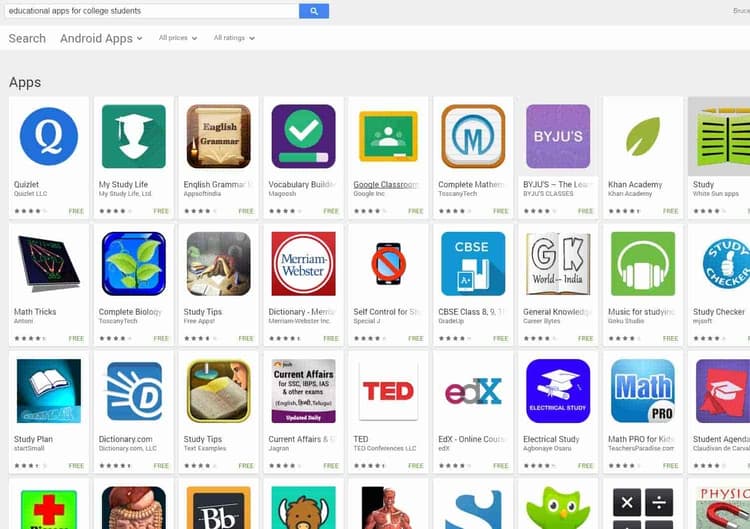The height and width of the screenshot is (529, 750).
Task: Focus the search field with educational apps query
Action: [x=152, y=11]
